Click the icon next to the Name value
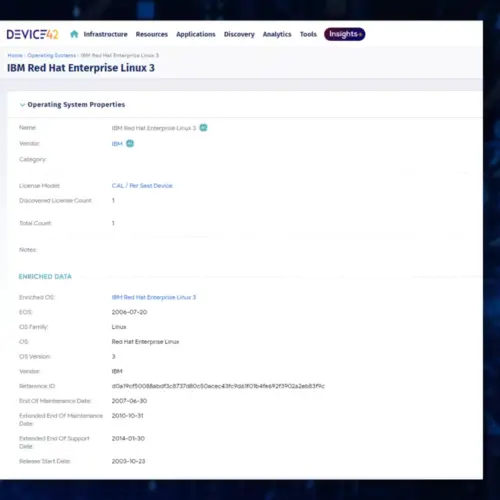500x500 pixels. coord(203,128)
